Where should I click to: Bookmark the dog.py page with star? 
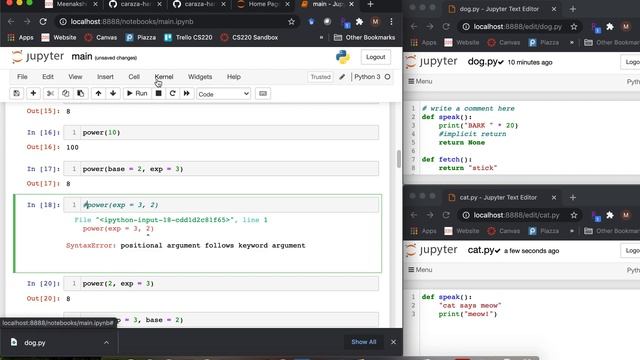tap(574, 27)
